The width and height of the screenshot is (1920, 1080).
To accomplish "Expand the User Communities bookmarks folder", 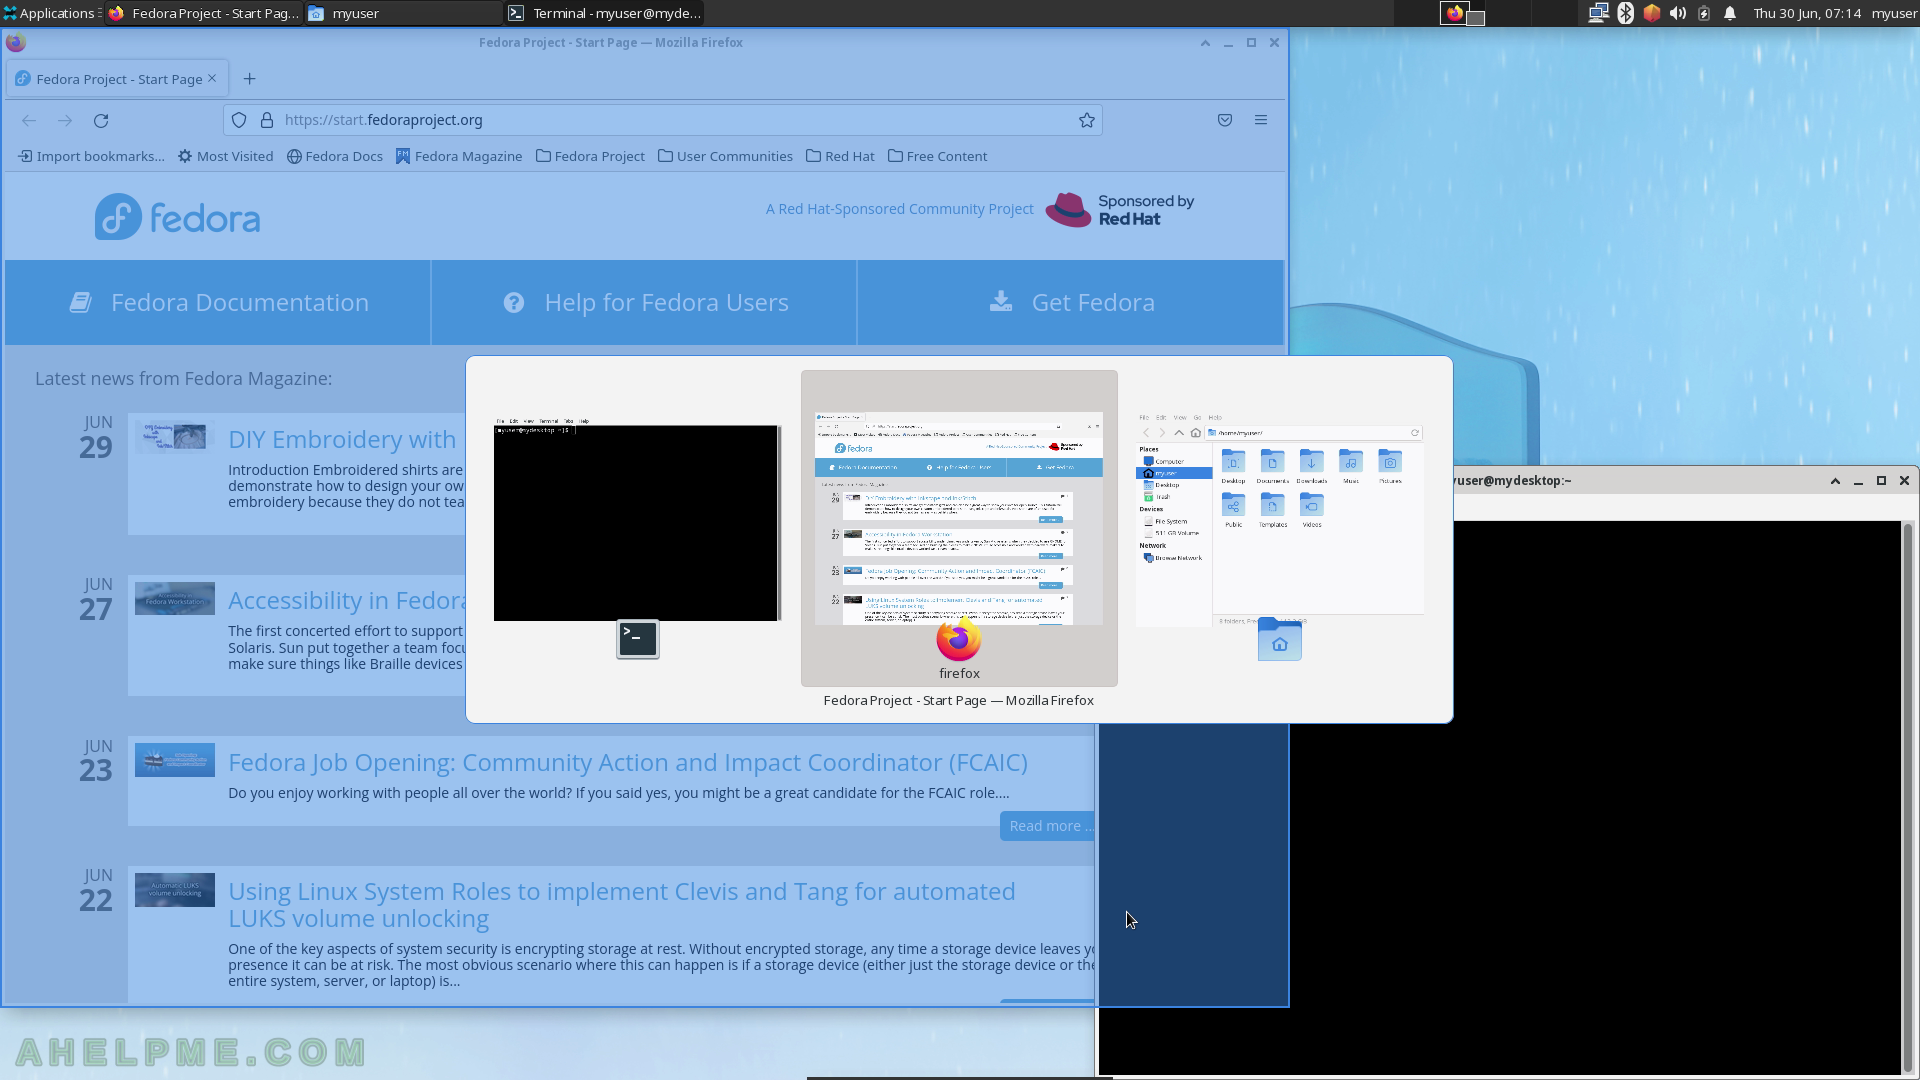I will click(x=725, y=156).
